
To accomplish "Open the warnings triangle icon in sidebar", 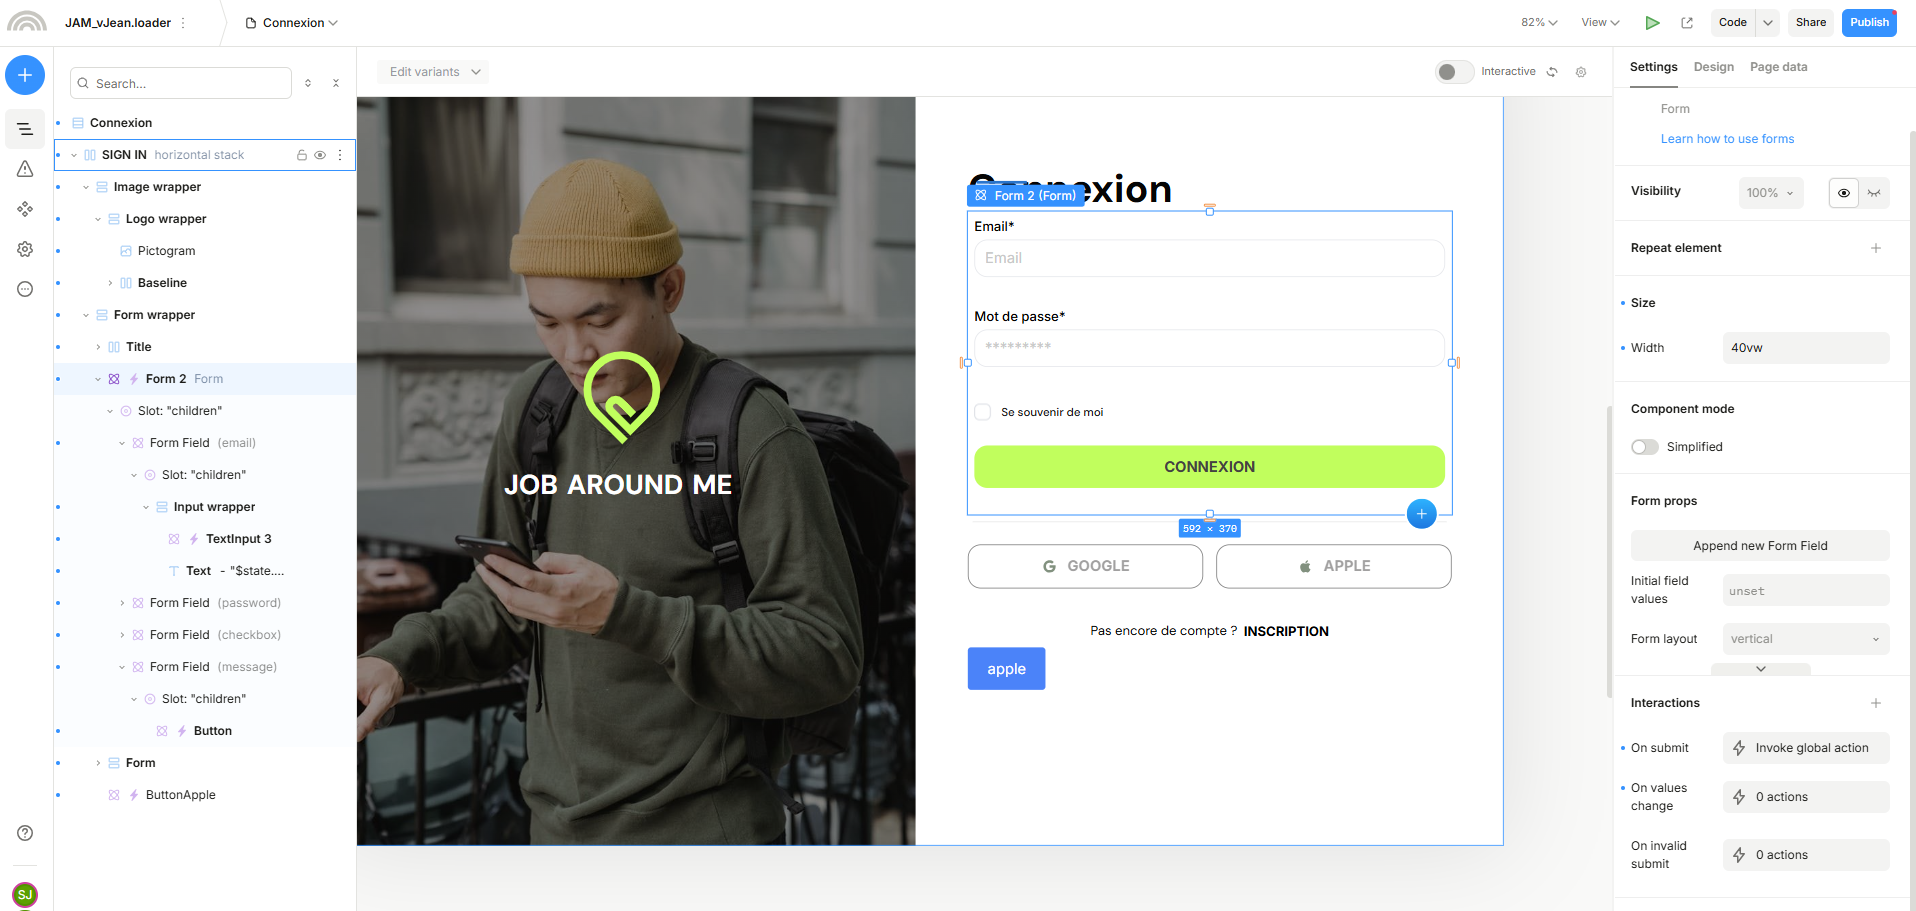I will [25, 169].
